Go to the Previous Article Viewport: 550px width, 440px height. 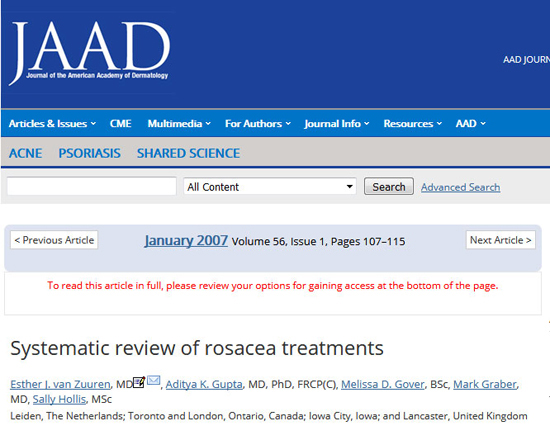pyautogui.click(x=54, y=240)
